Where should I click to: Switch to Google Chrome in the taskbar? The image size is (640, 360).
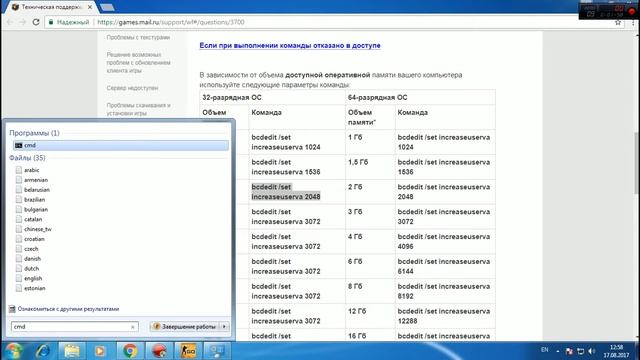point(130,351)
